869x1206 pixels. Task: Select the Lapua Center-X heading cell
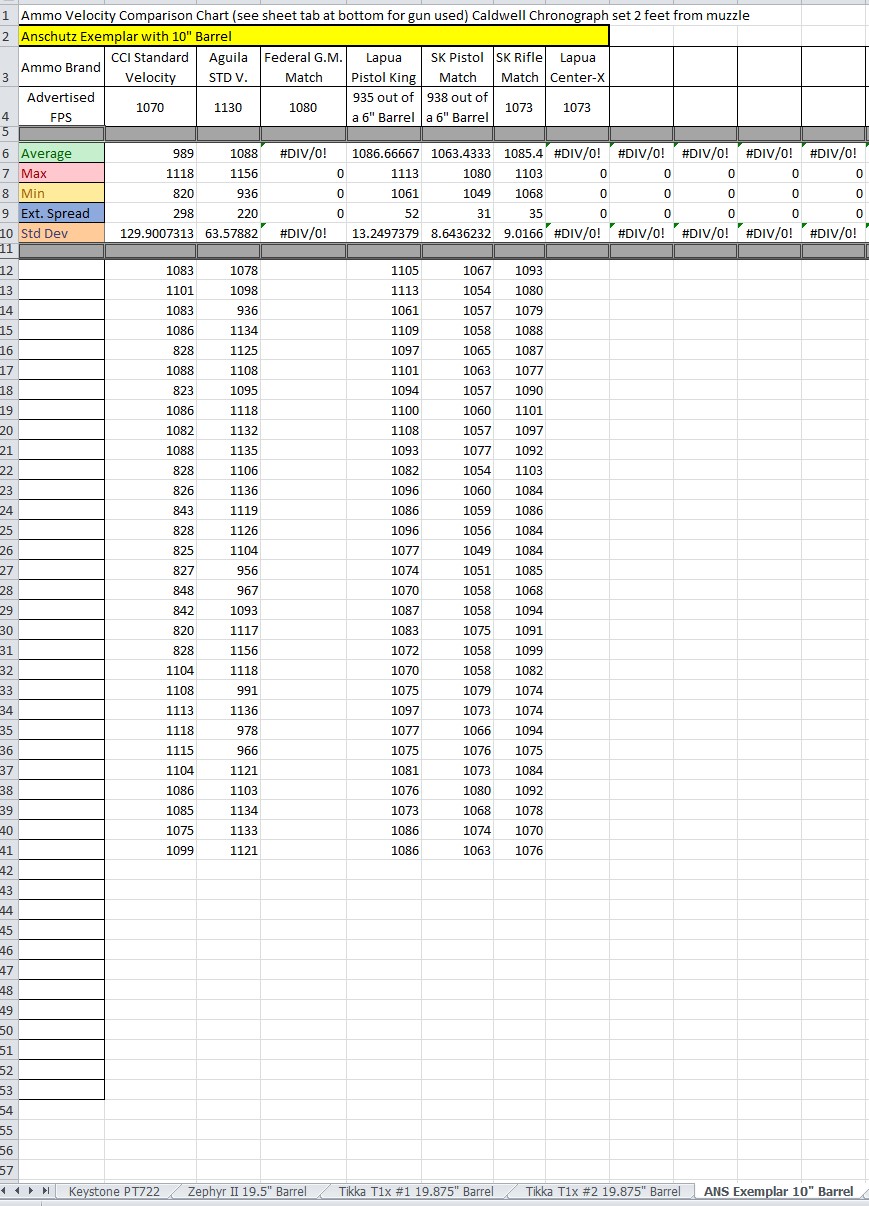[577, 67]
